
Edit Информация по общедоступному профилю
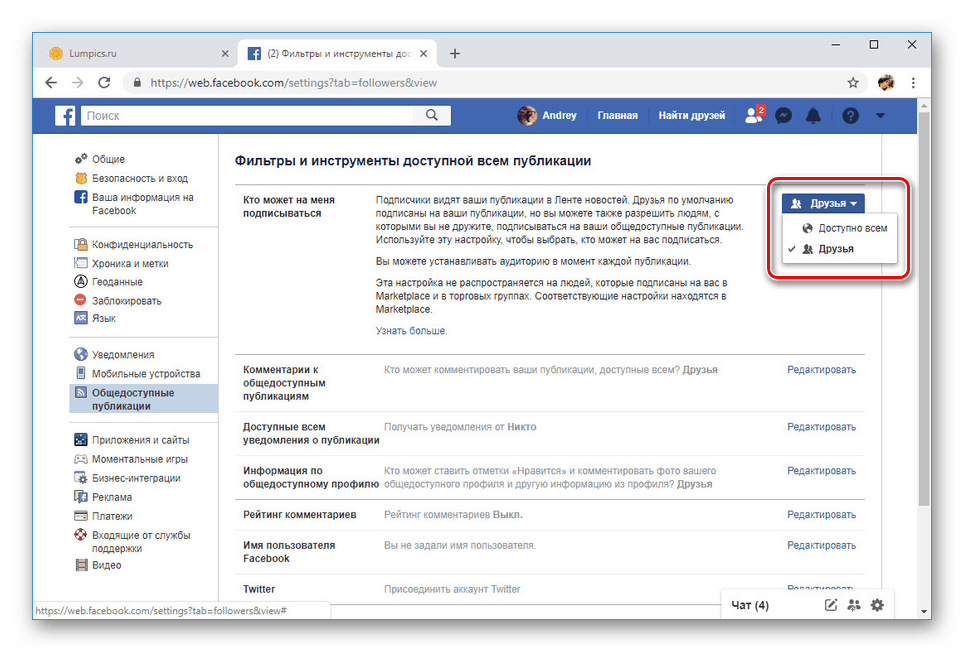pos(821,471)
